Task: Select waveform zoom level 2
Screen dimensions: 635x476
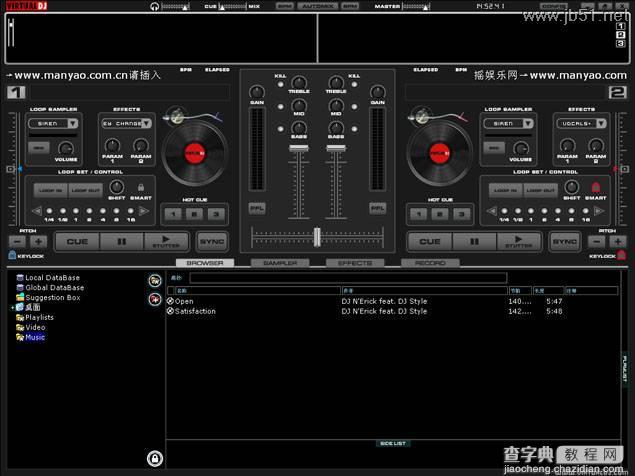Action: tap(620, 35)
